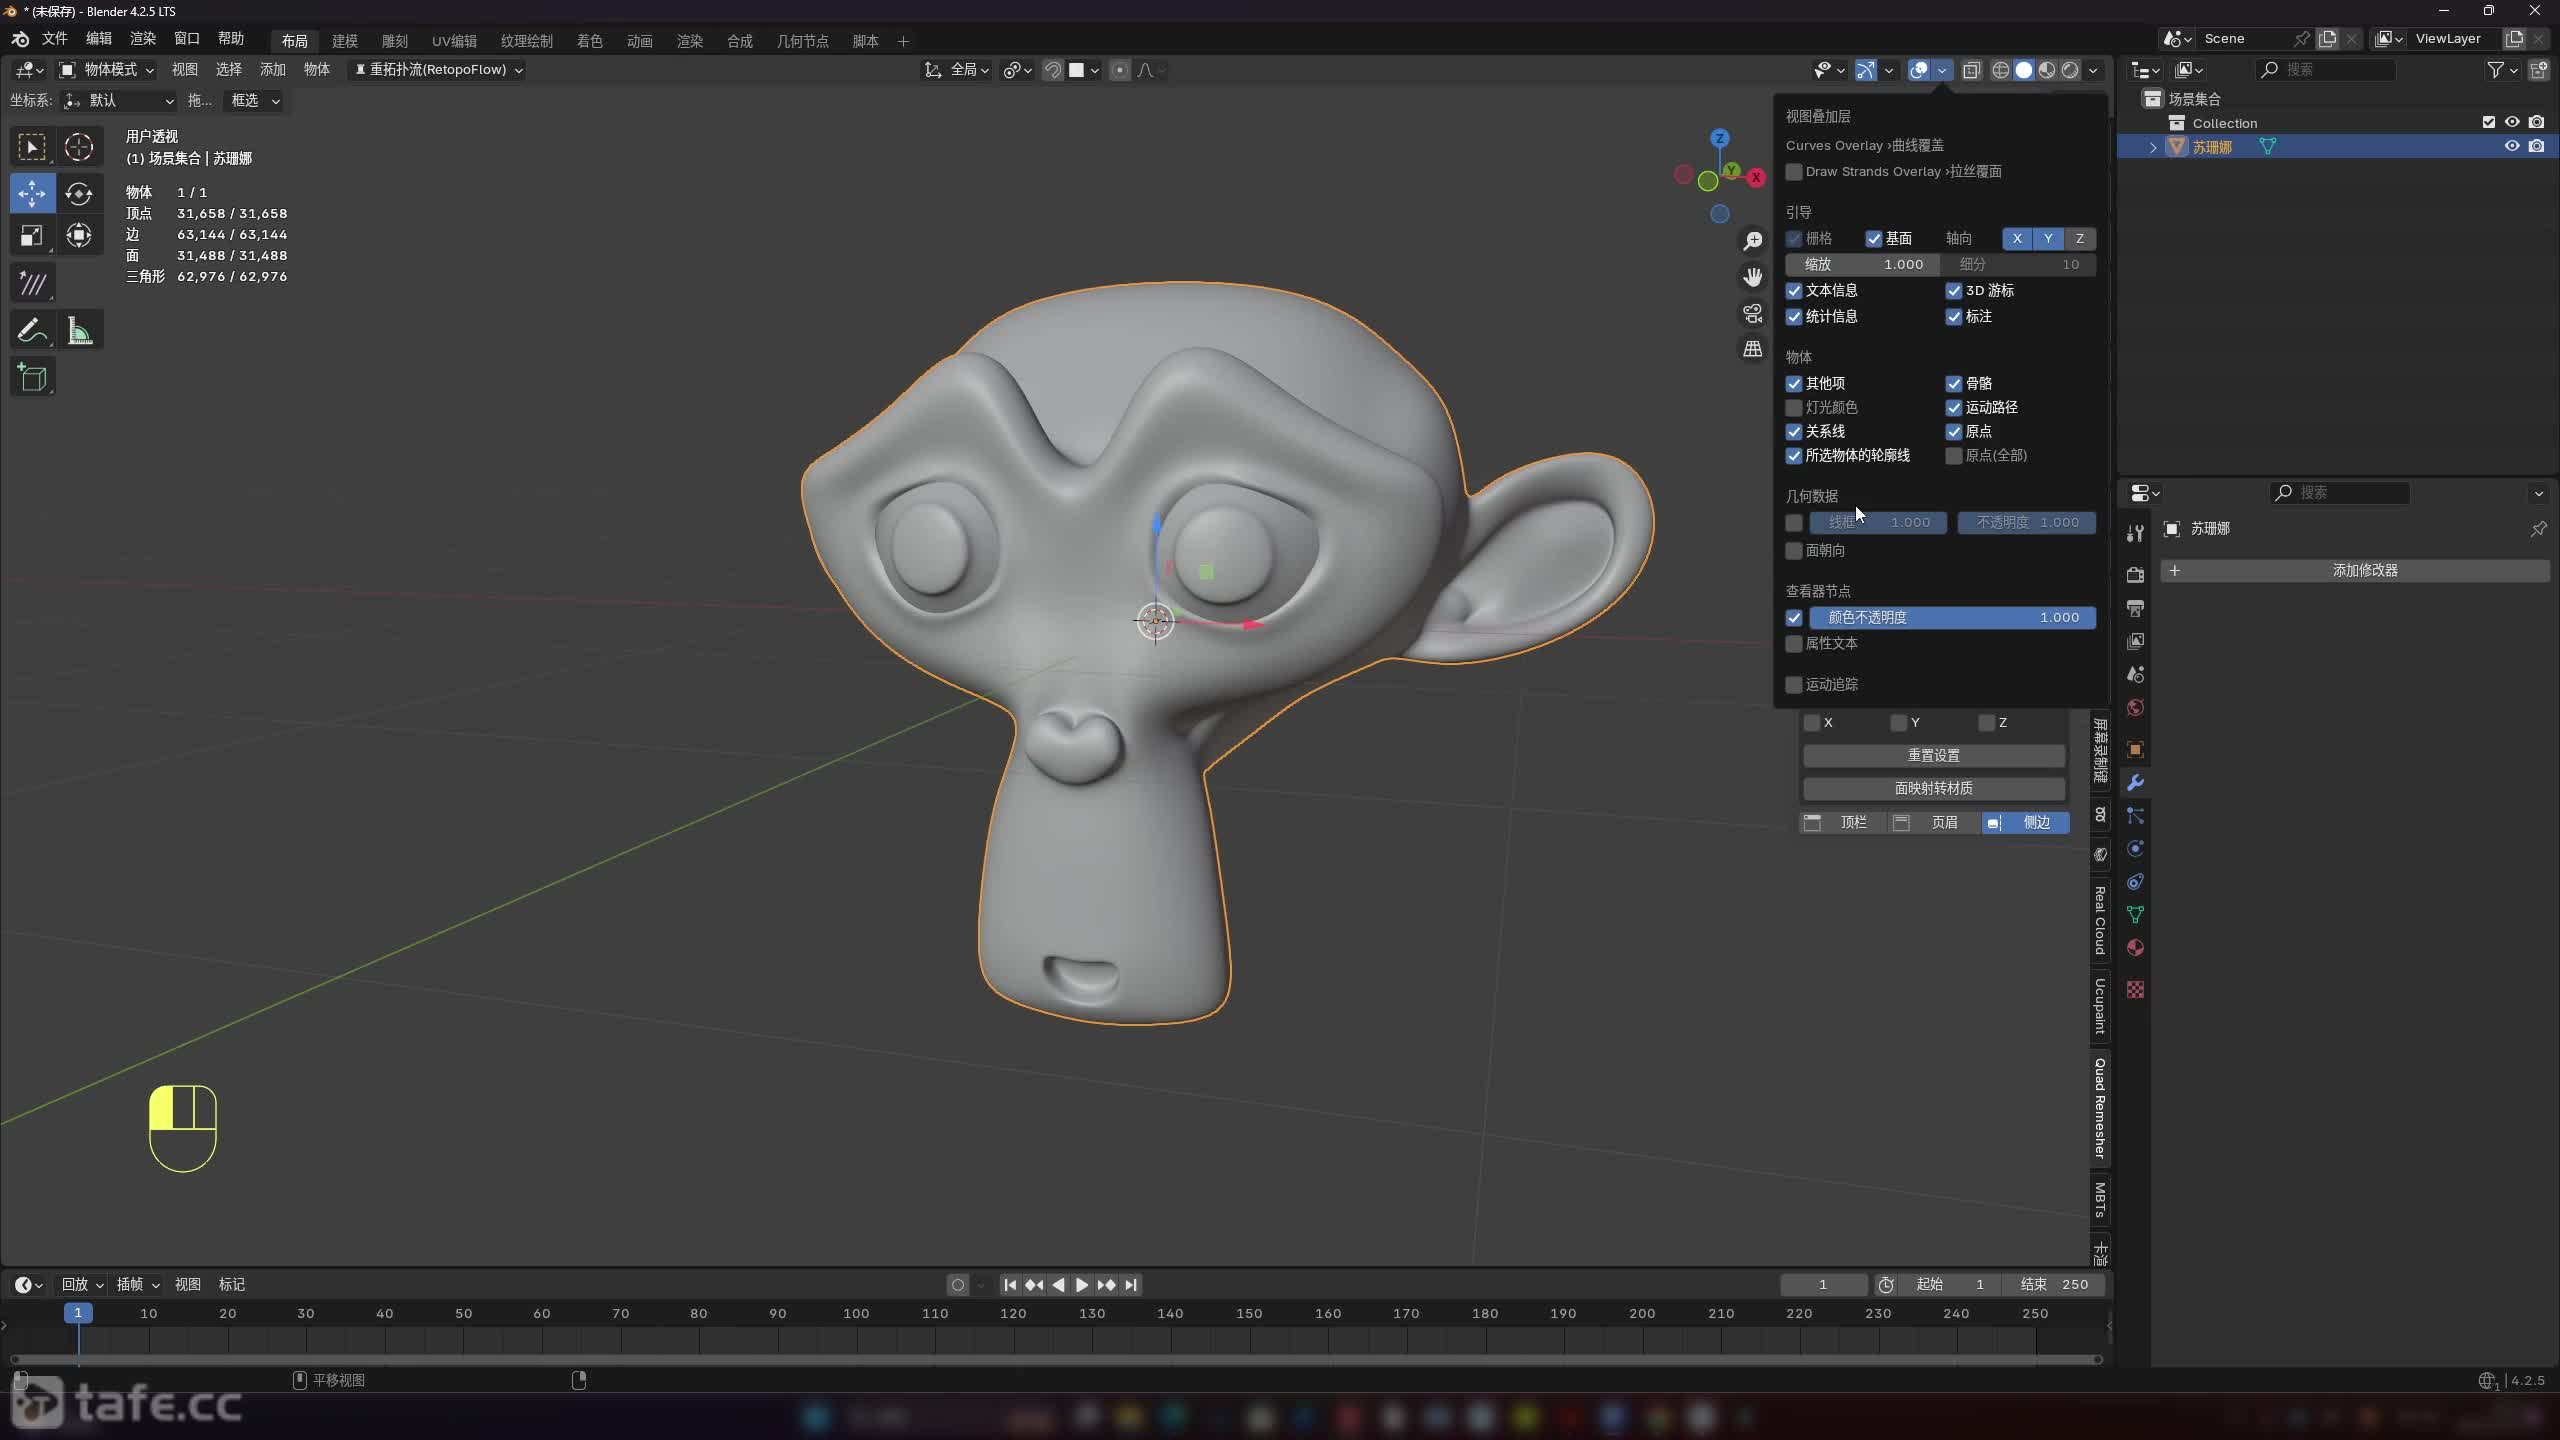Open the Modifiers wrench properties tab
Screen dimensions: 2560x1440
[2135, 782]
